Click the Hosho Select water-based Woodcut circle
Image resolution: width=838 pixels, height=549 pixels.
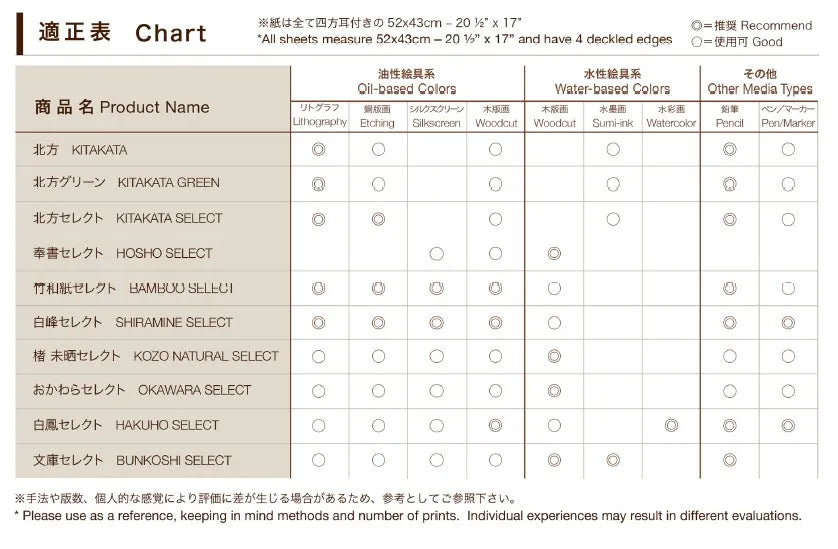(554, 253)
